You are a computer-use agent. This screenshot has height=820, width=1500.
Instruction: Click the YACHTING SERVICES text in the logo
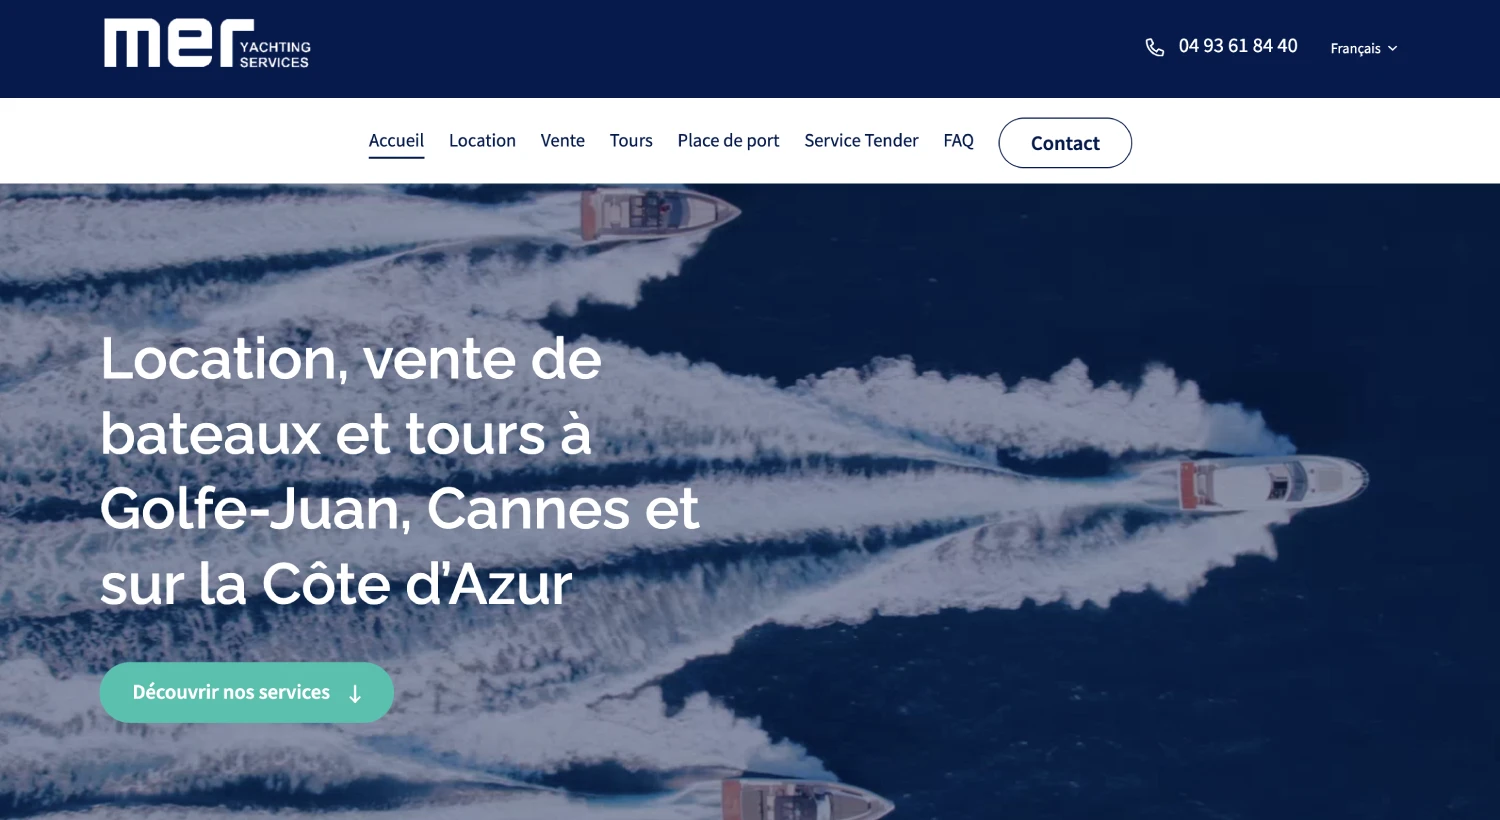(x=275, y=54)
